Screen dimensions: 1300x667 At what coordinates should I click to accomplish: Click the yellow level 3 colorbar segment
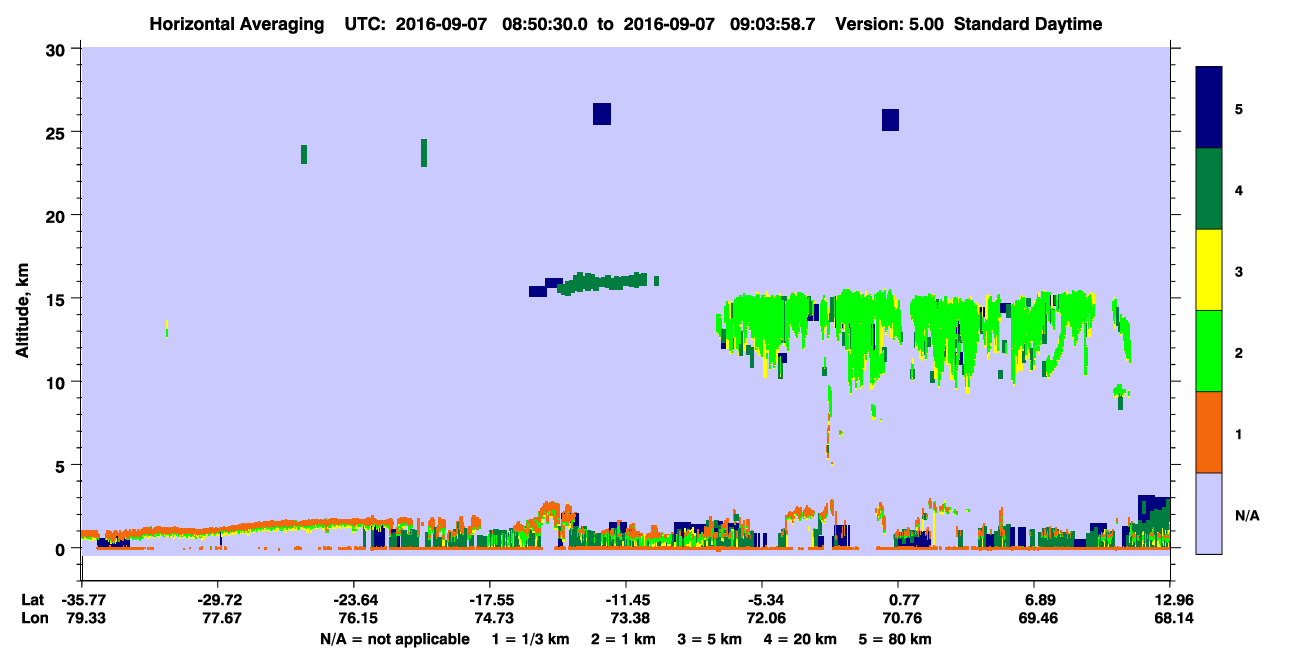pyautogui.click(x=1209, y=270)
